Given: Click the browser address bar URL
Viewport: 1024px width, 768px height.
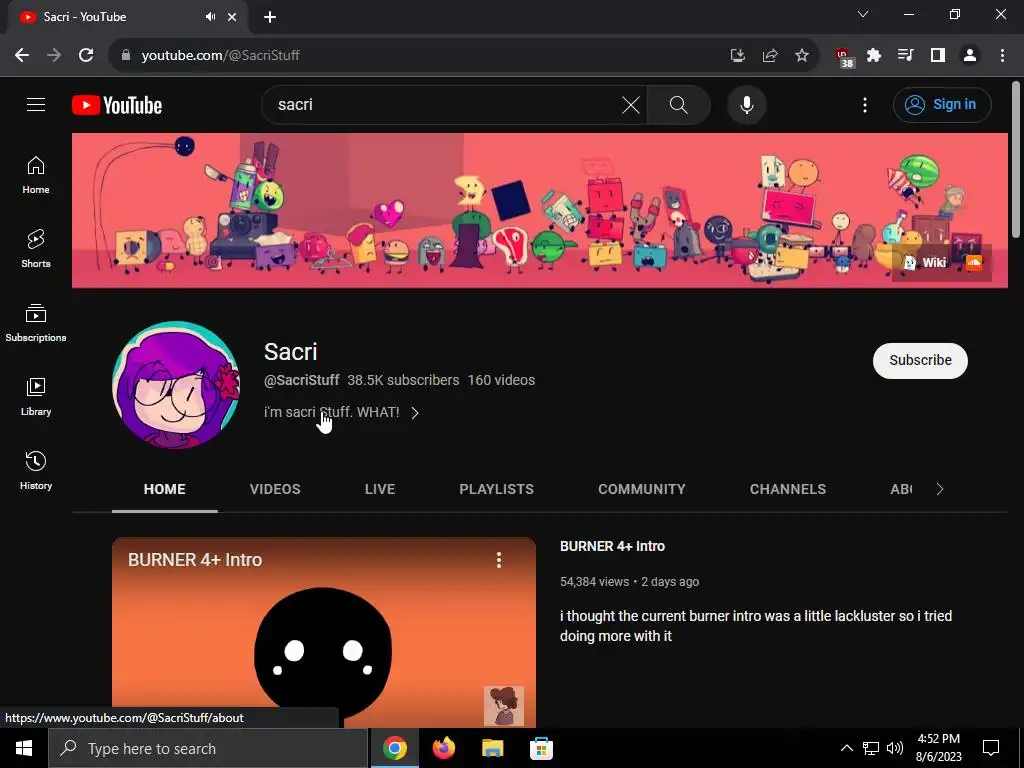Looking at the screenshot, I should point(221,56).
